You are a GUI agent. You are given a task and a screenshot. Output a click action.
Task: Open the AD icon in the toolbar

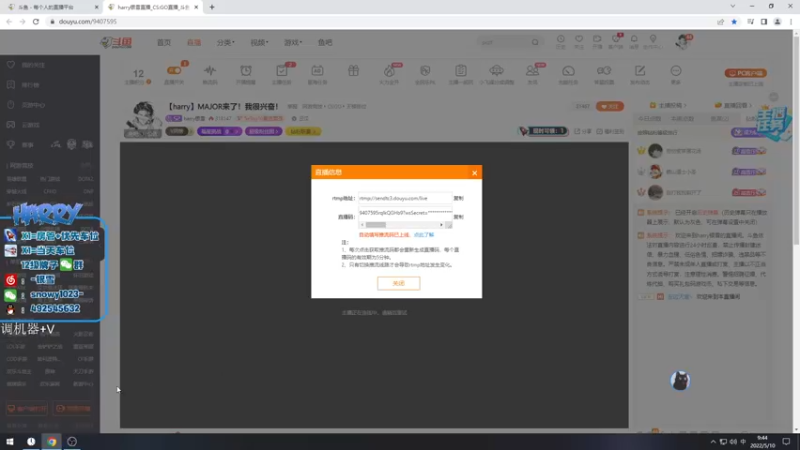(317, 70)
